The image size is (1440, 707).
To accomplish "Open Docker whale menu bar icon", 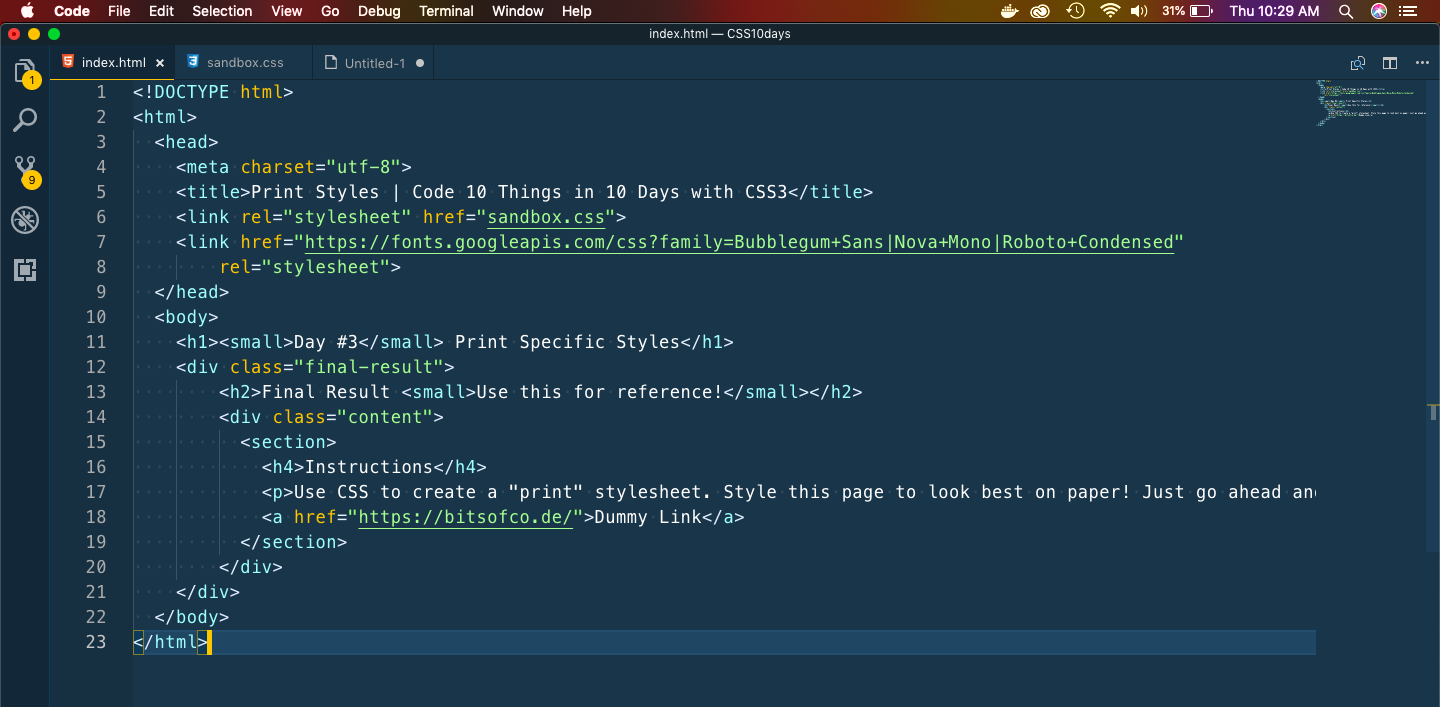I will click(x=1010, y=11).
